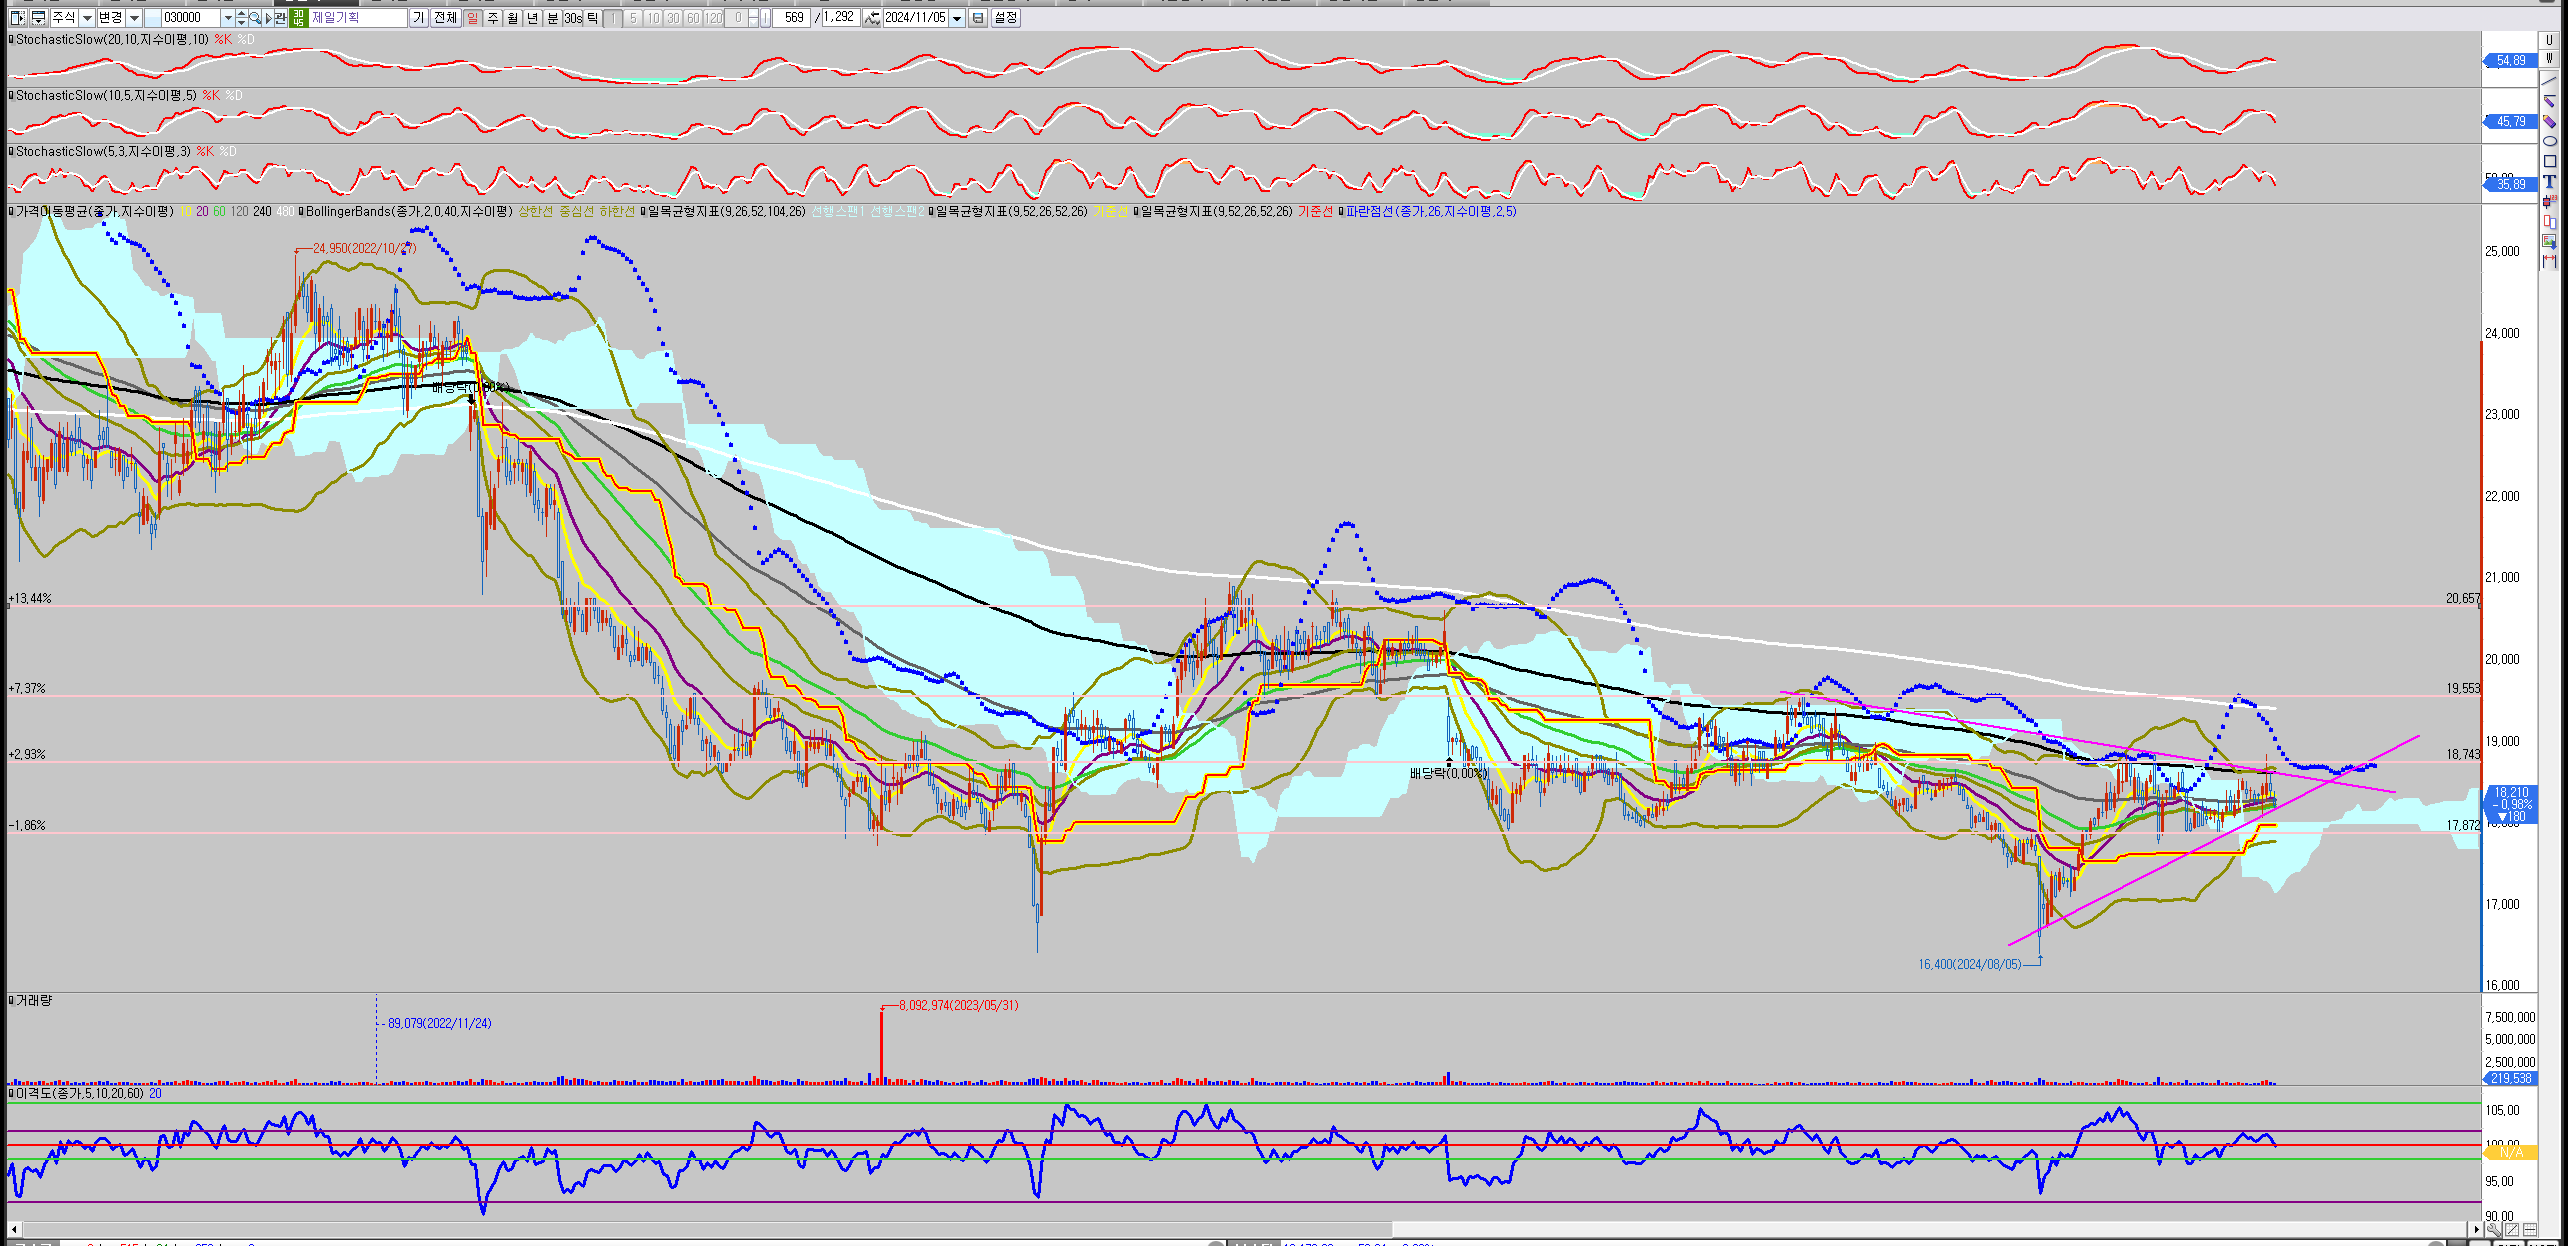This screenshot has height=1246, width=2568.
Task: Click the 전체 button
Action: [445, 17]
